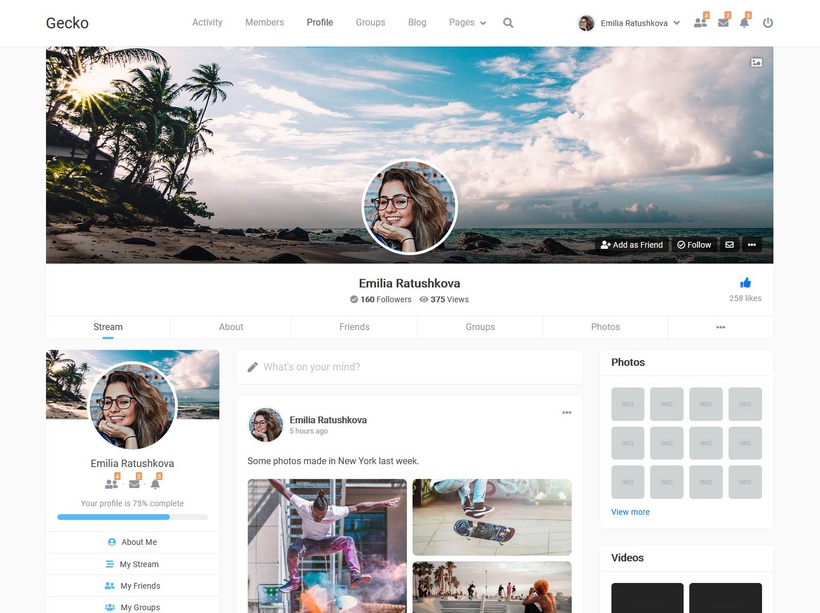Toggle Follow on Emilia's profile

pyautogui.click(x=694, y=245)
